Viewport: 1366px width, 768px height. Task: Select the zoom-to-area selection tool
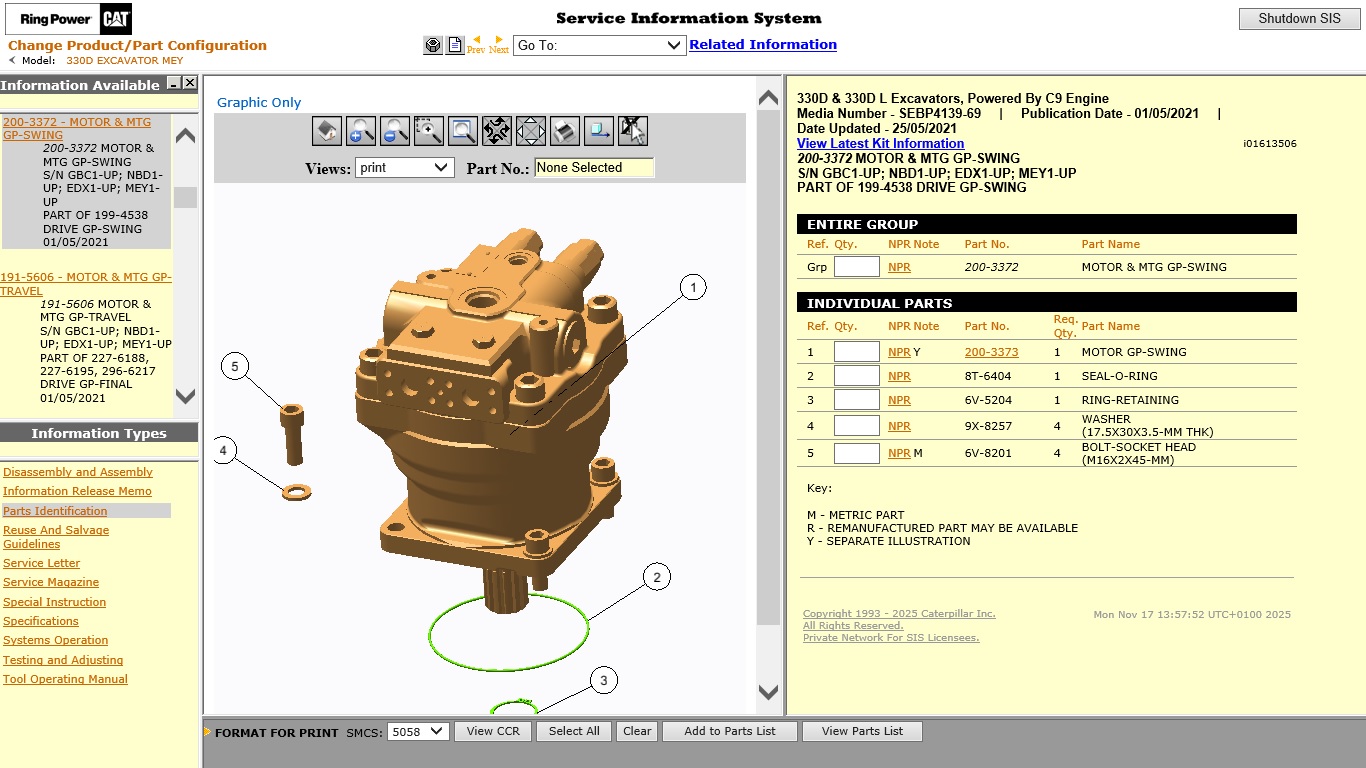coord(429,130)
